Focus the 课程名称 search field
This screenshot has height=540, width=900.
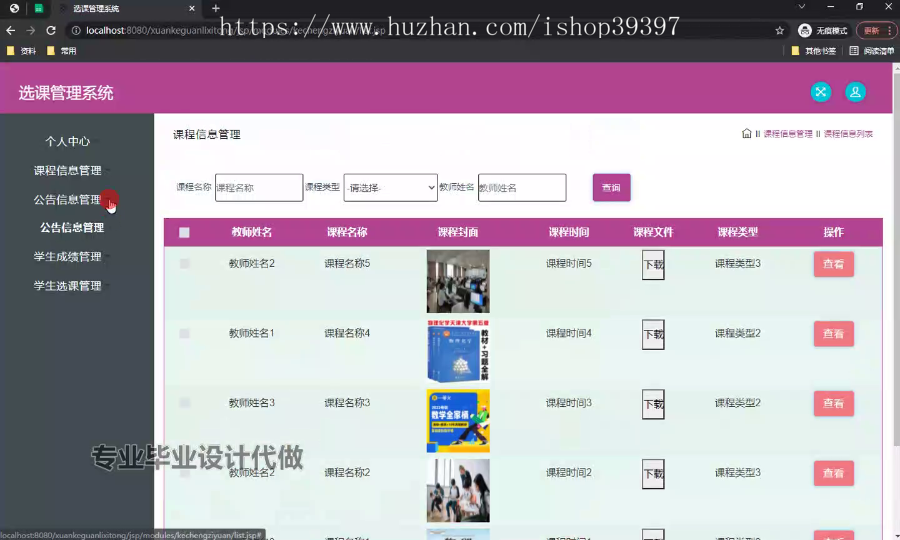point(259,188)
